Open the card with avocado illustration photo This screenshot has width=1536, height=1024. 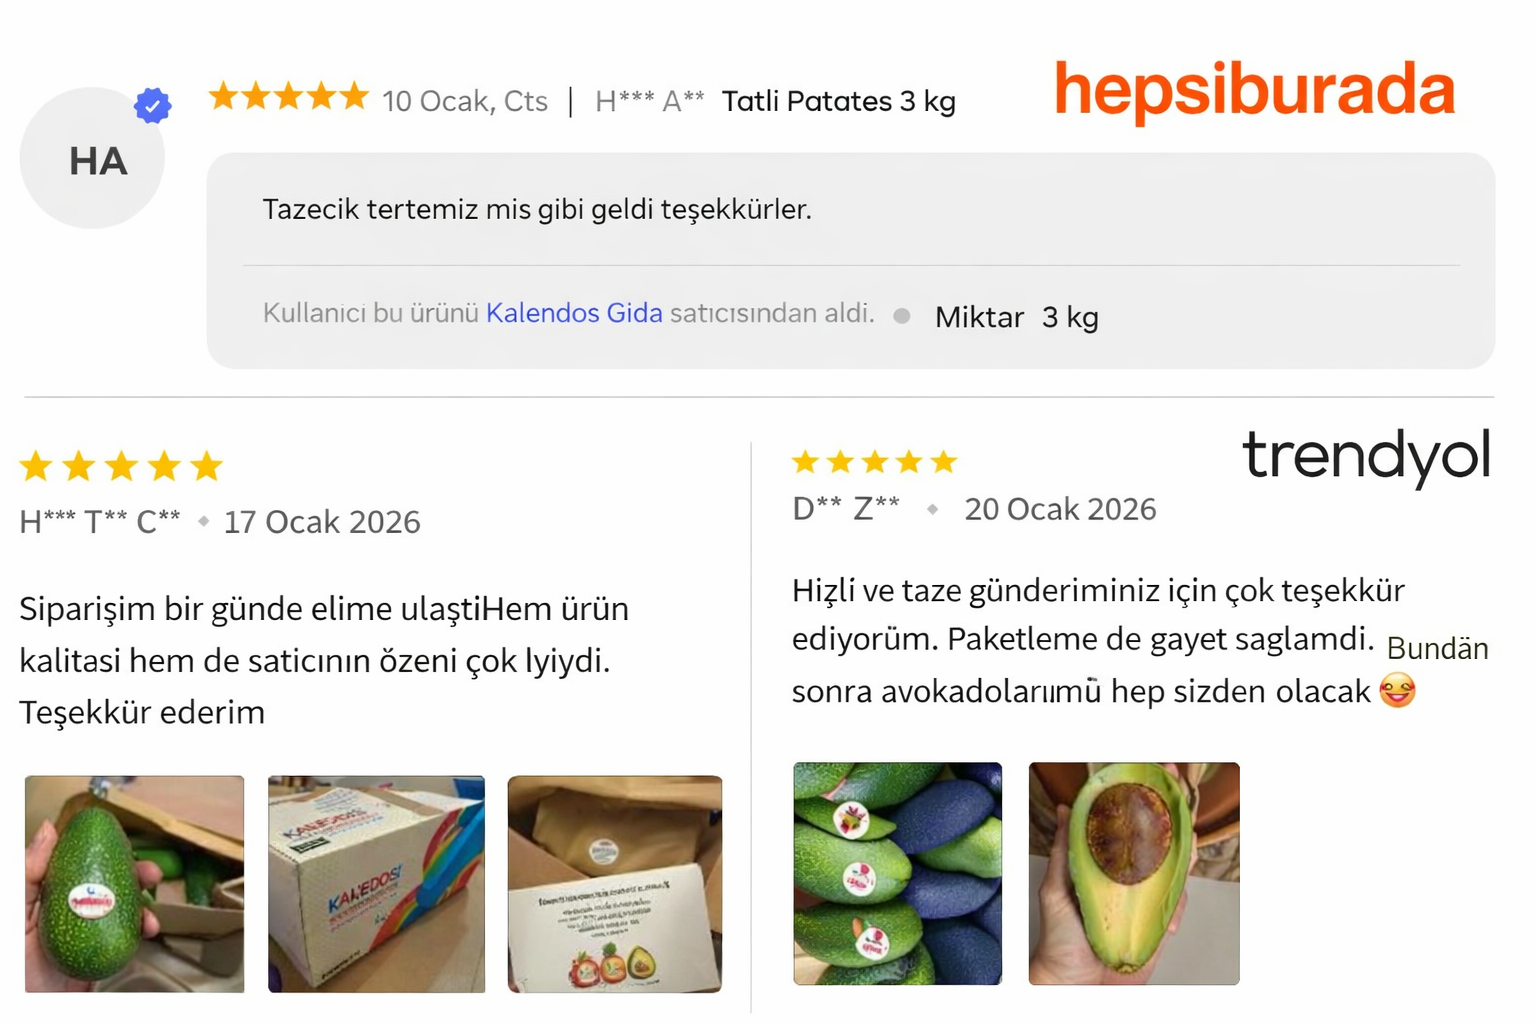615,884
